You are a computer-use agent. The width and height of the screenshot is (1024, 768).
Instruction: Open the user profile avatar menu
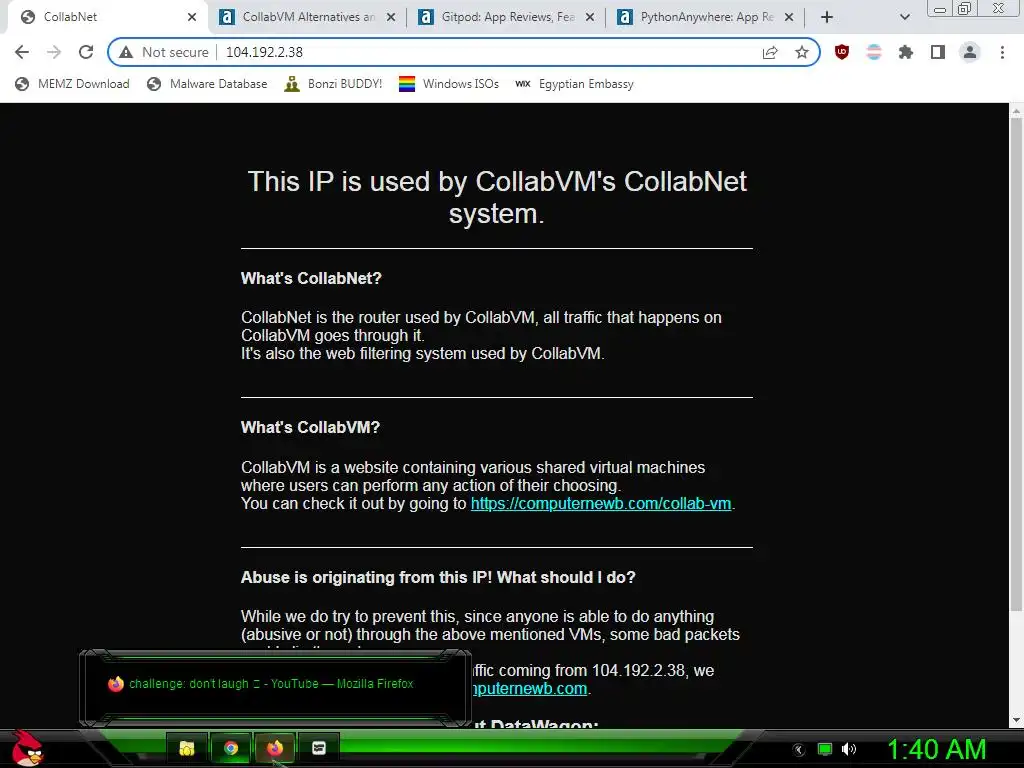[x=970, y=52]
